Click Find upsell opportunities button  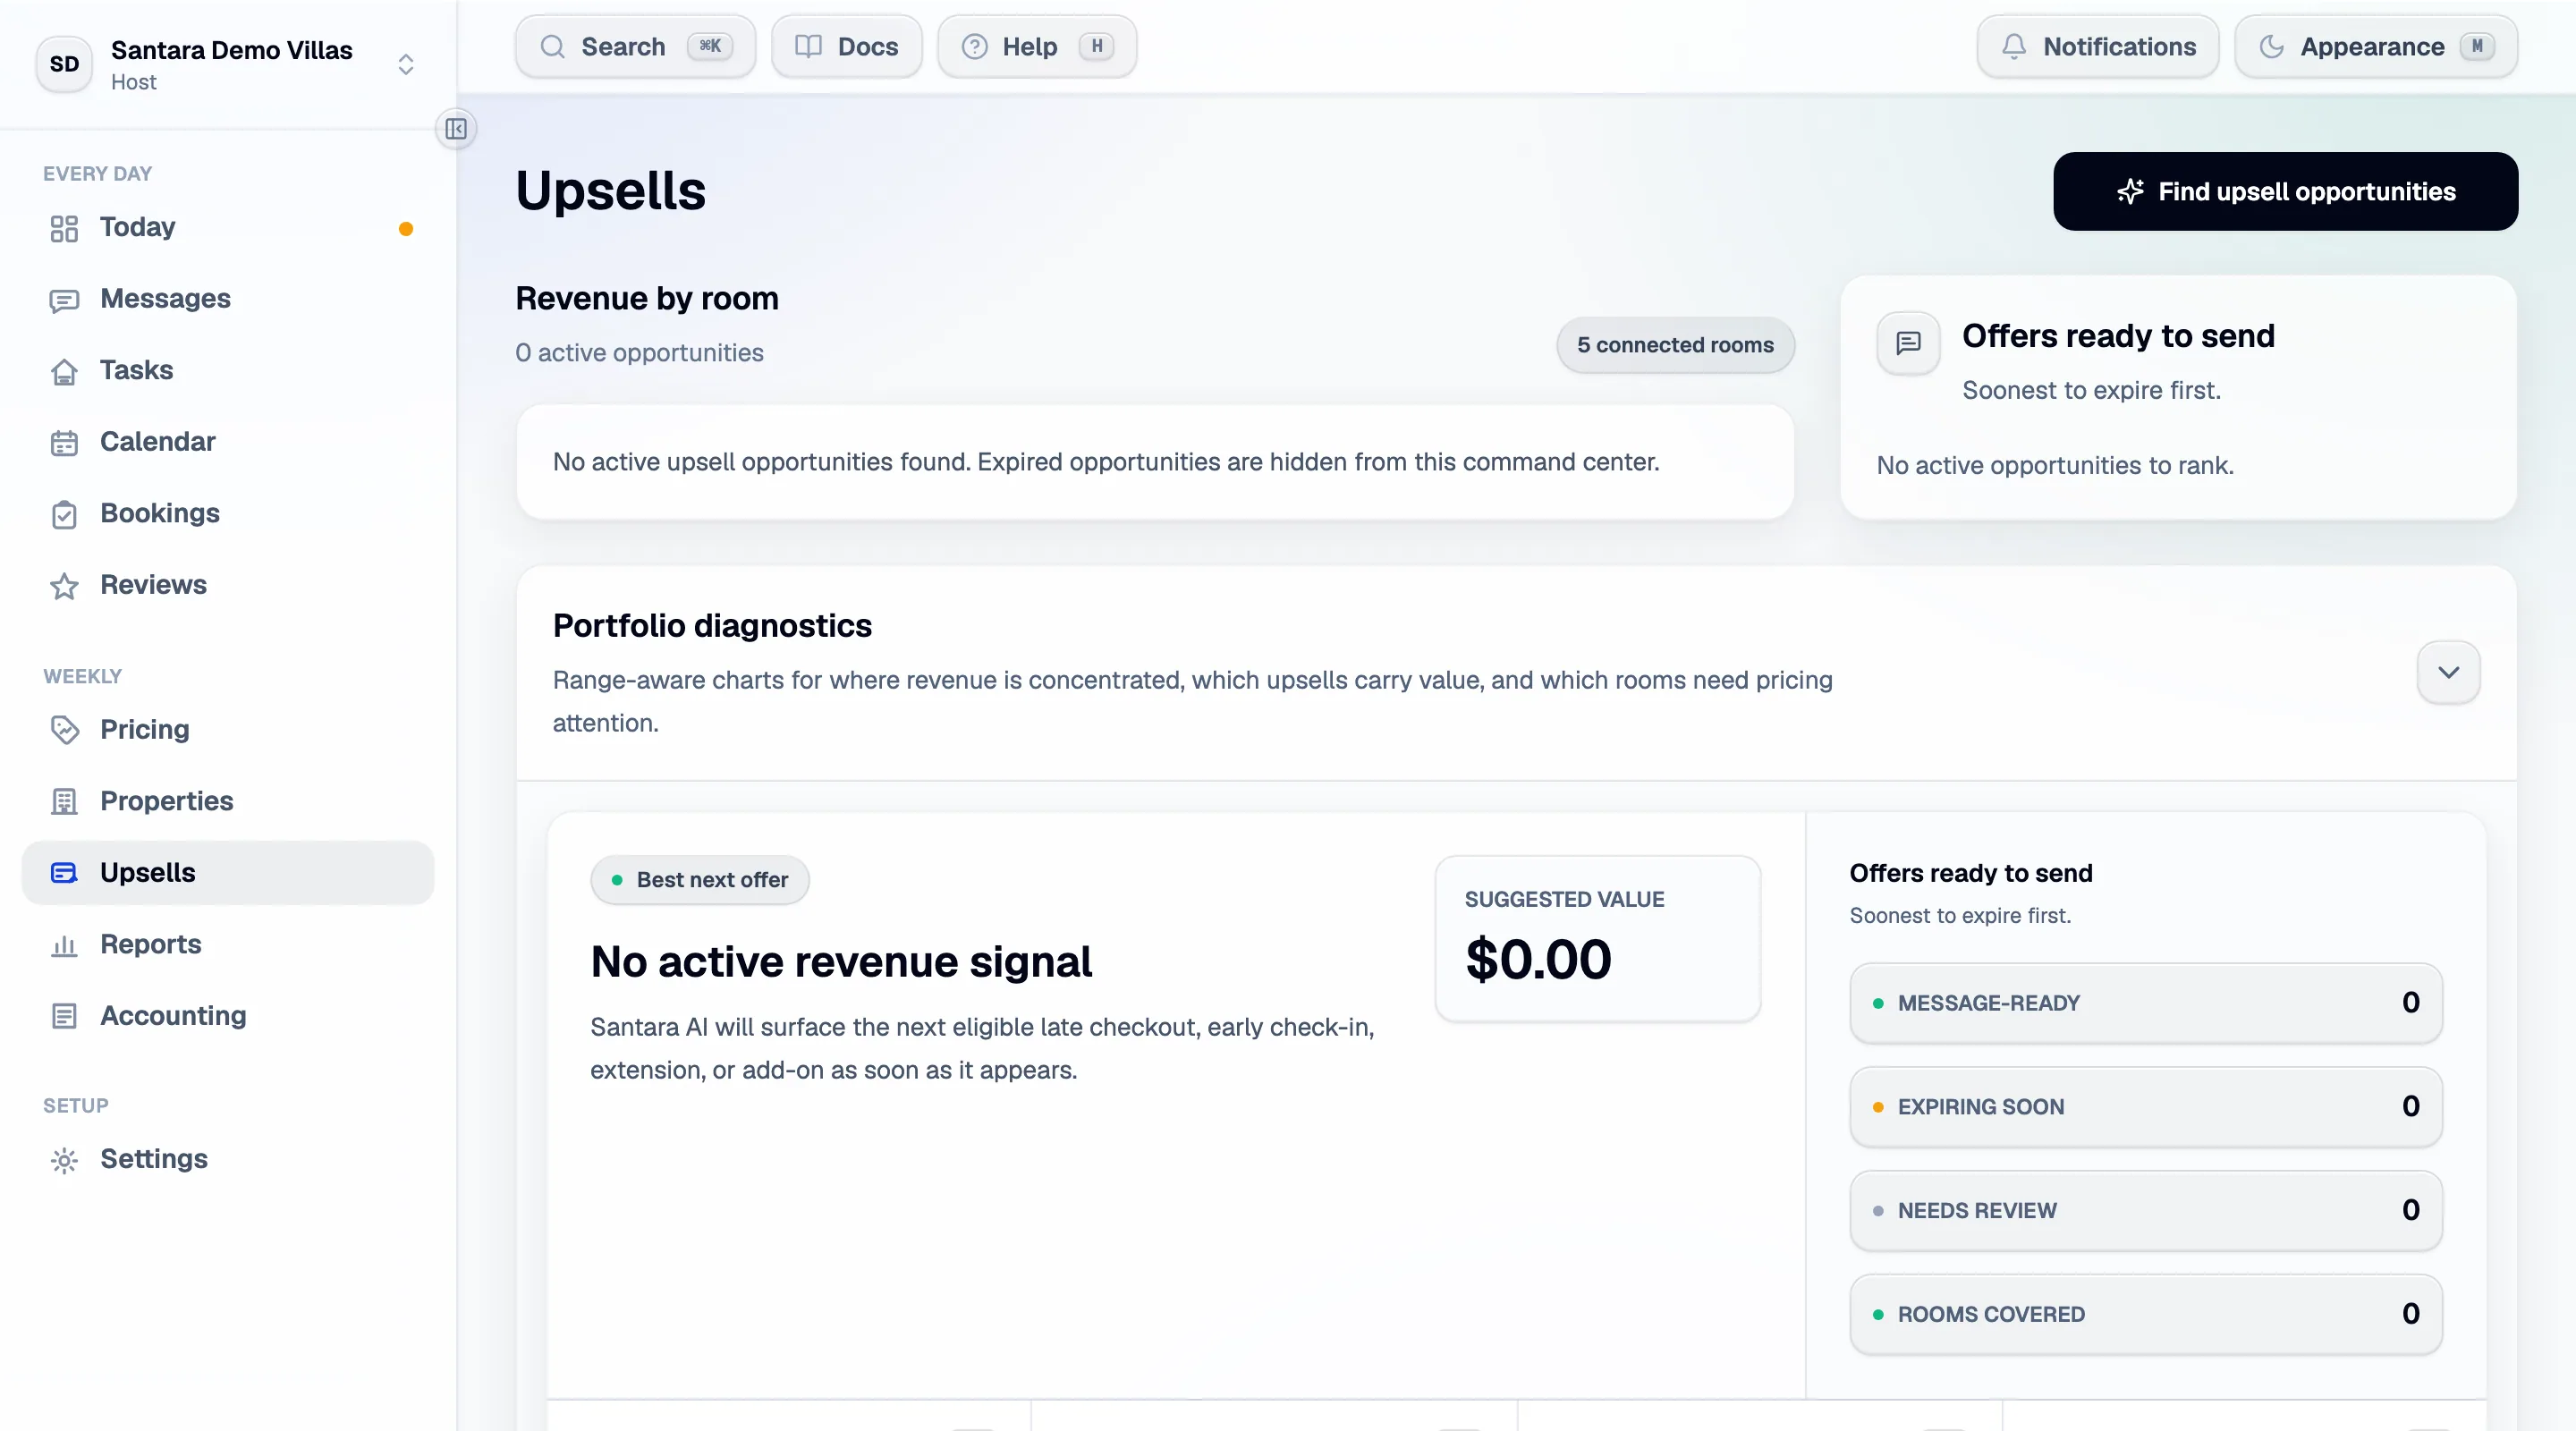[x=2285, y=191]
